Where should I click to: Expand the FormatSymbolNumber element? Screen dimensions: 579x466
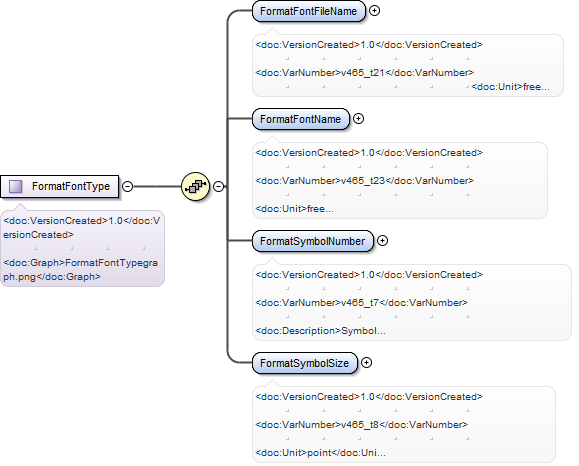(x=383, y=241)
